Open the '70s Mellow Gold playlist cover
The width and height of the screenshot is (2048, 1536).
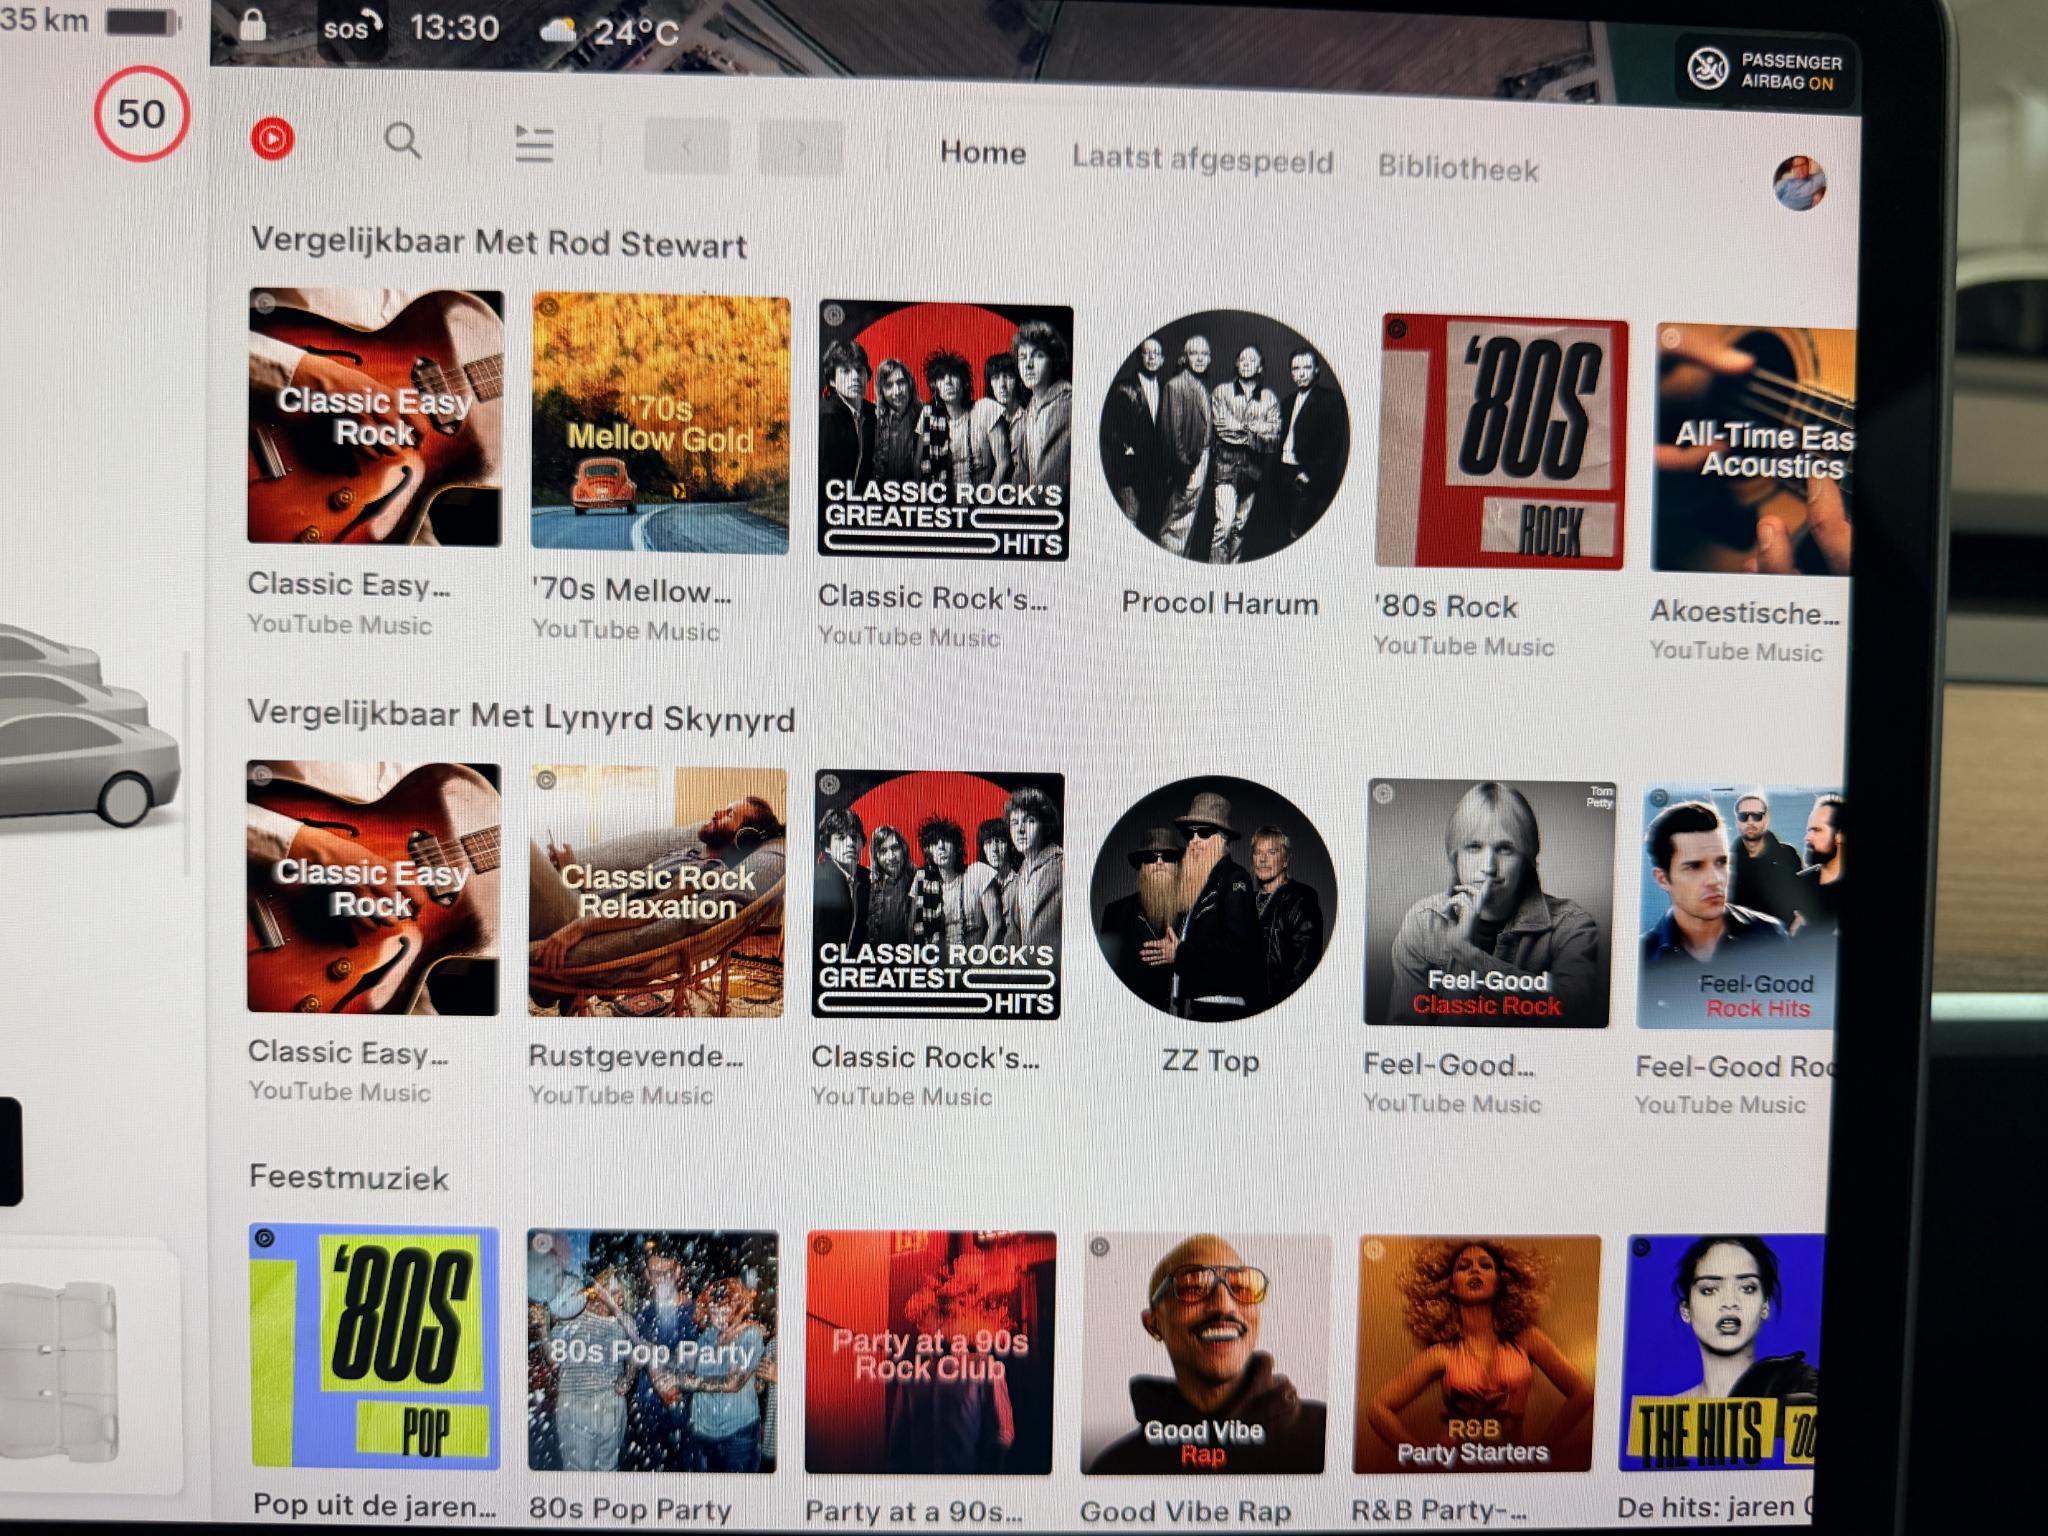660,423
